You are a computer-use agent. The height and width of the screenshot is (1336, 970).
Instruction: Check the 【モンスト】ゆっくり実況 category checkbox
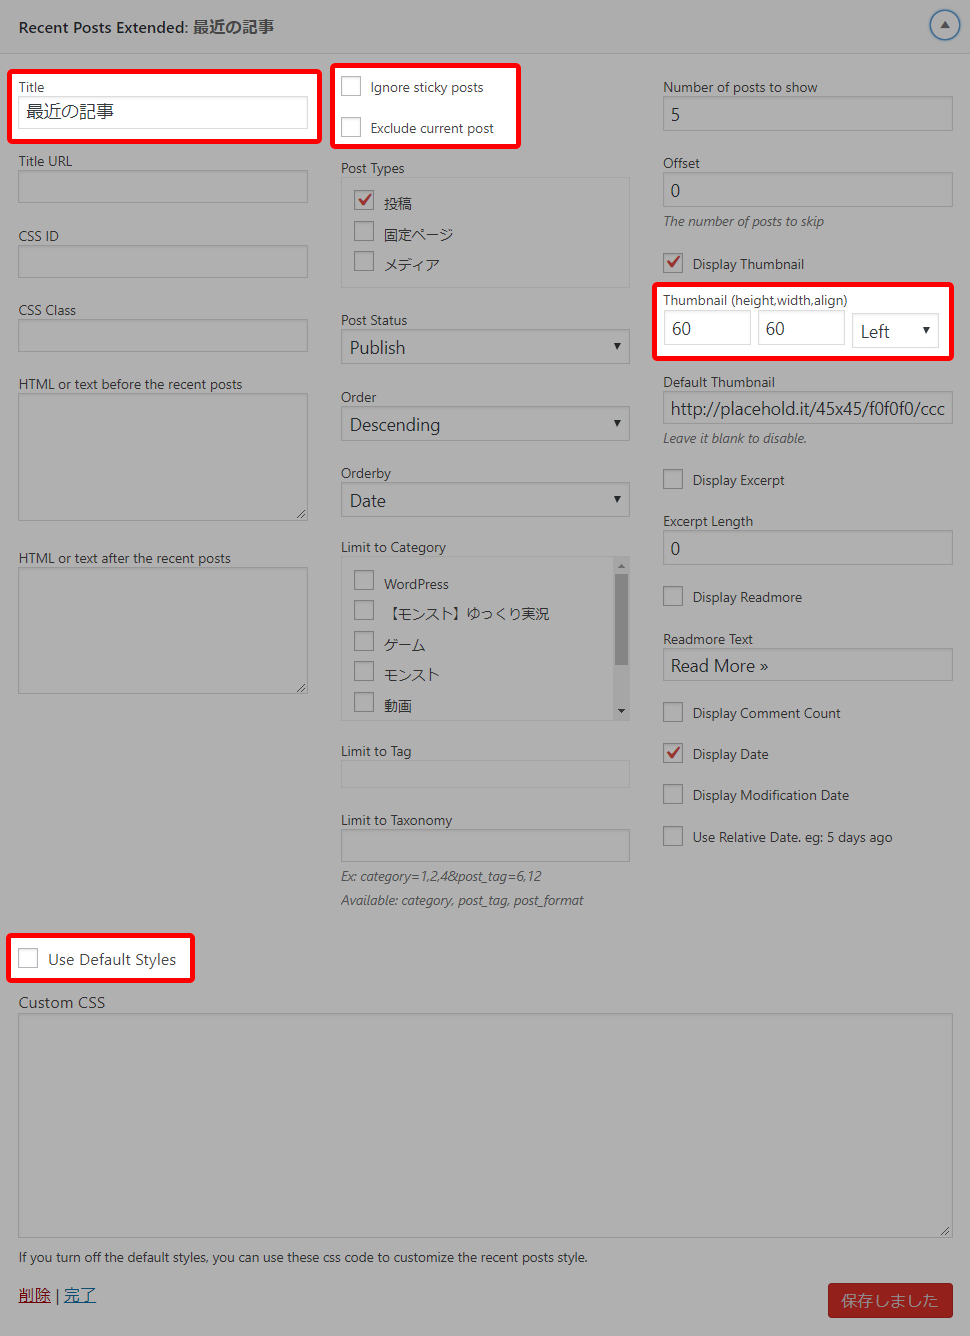(364, 610)
